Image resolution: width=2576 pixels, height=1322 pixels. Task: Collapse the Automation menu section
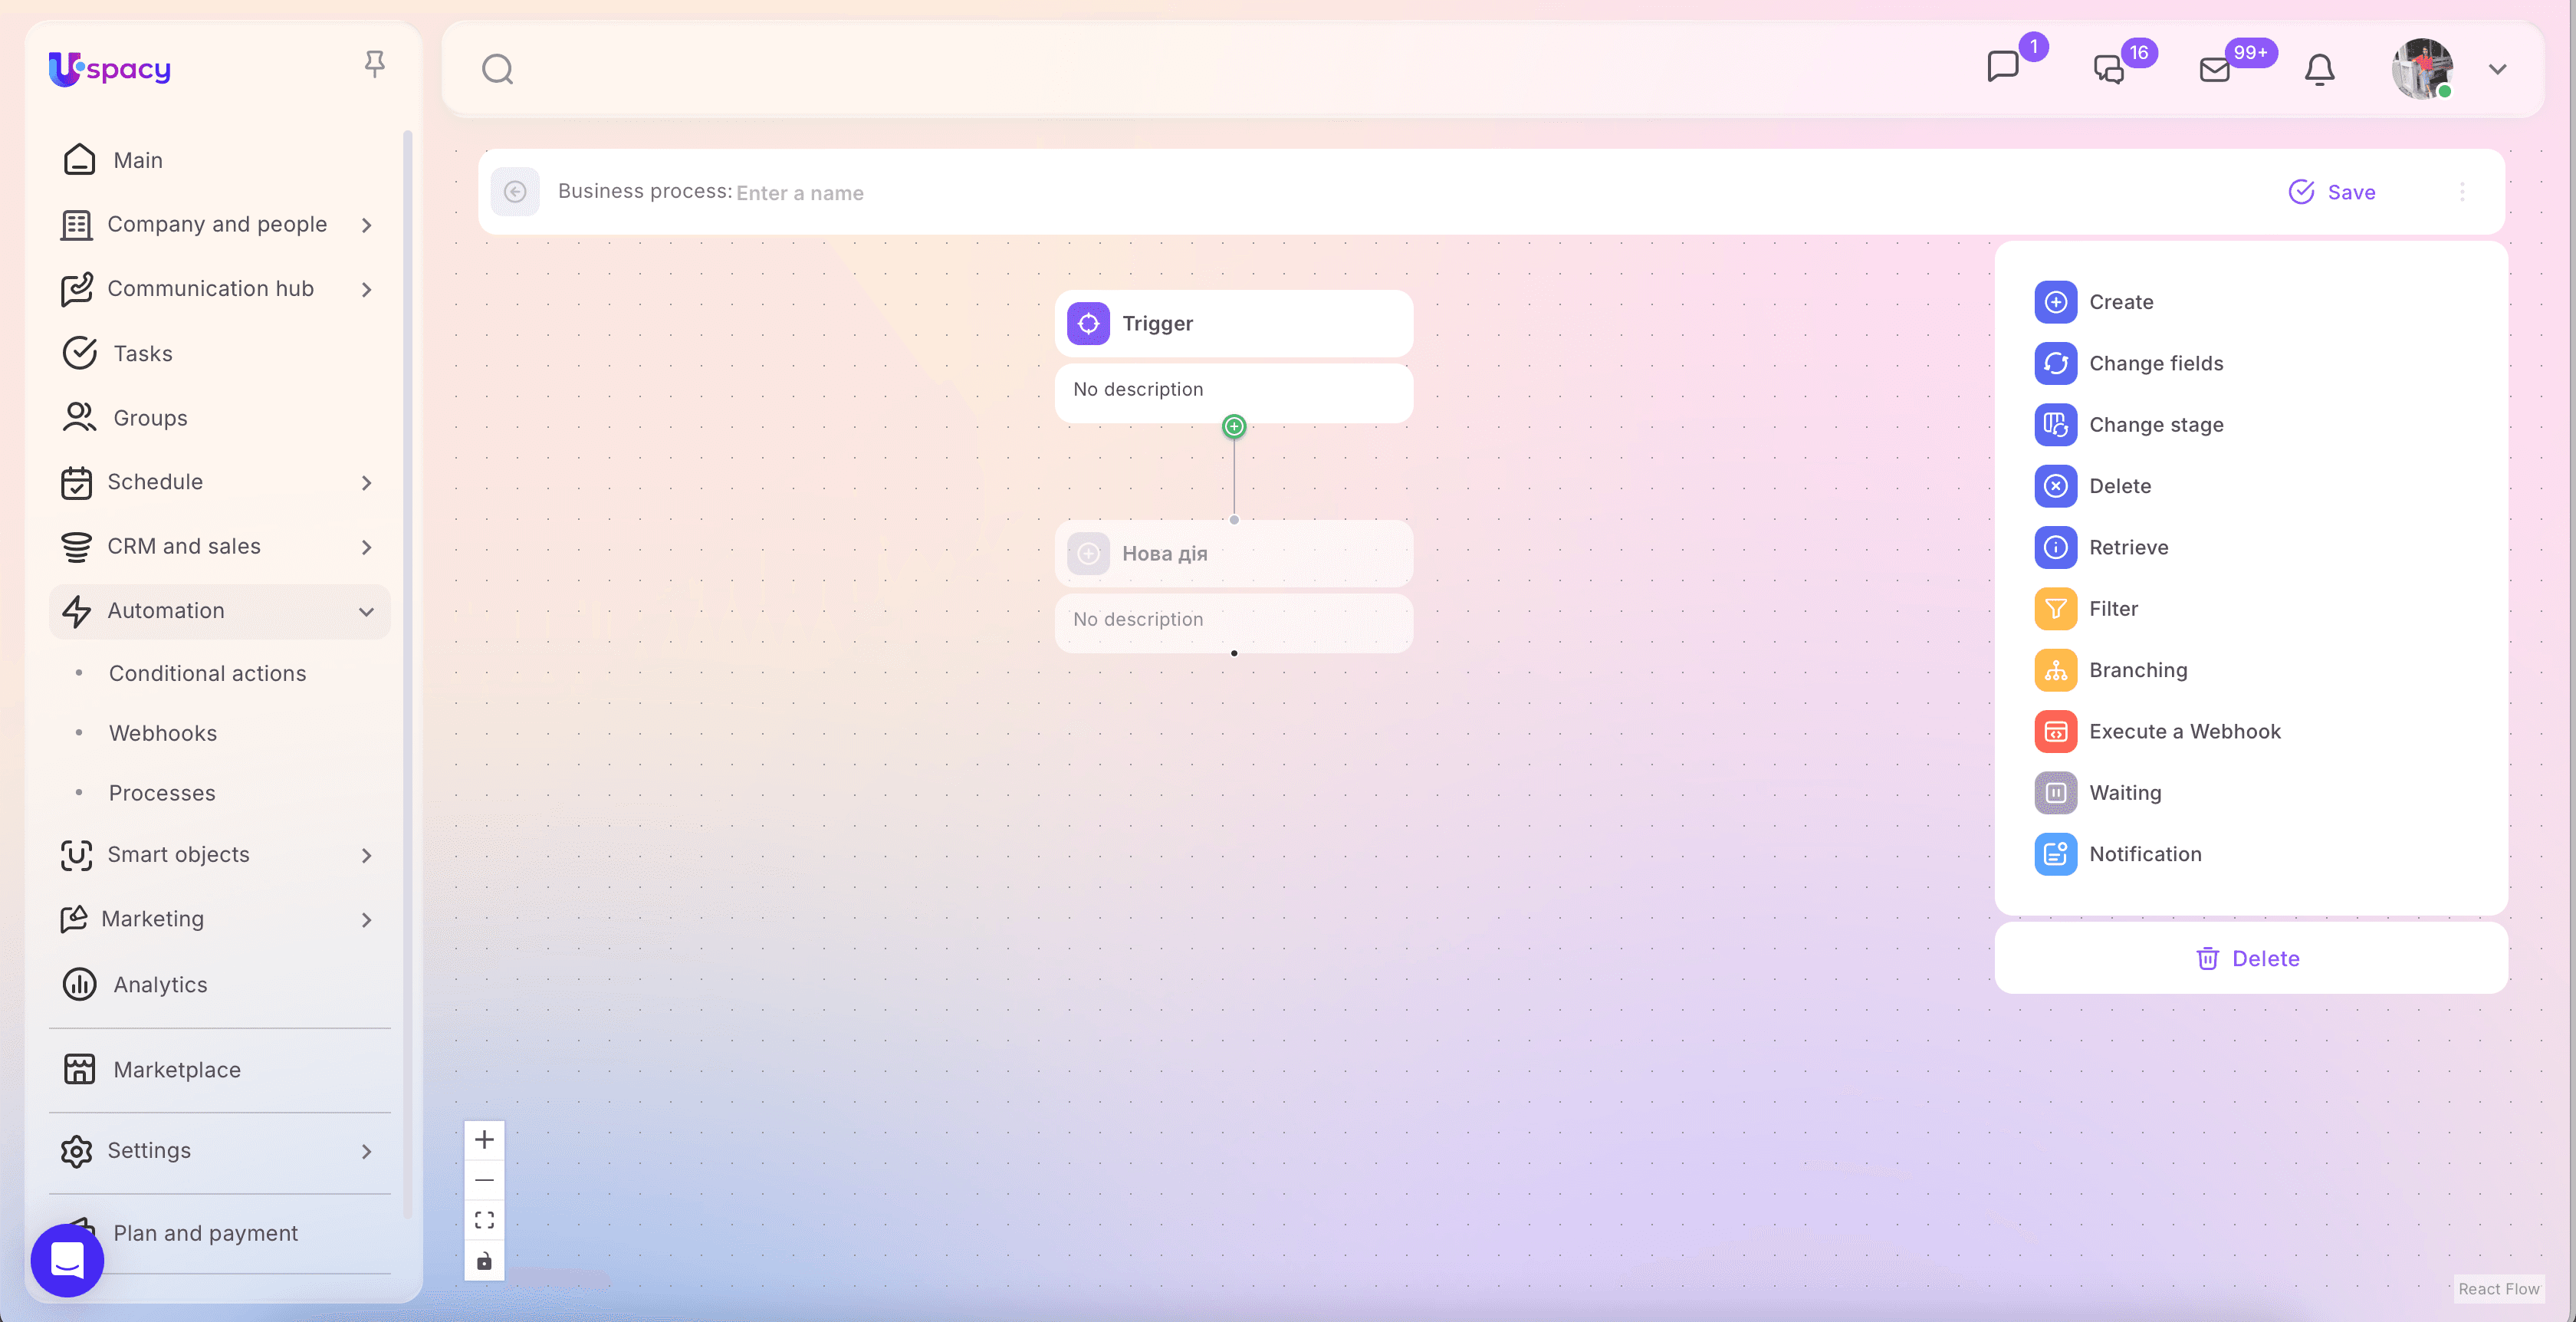[366, 611]
